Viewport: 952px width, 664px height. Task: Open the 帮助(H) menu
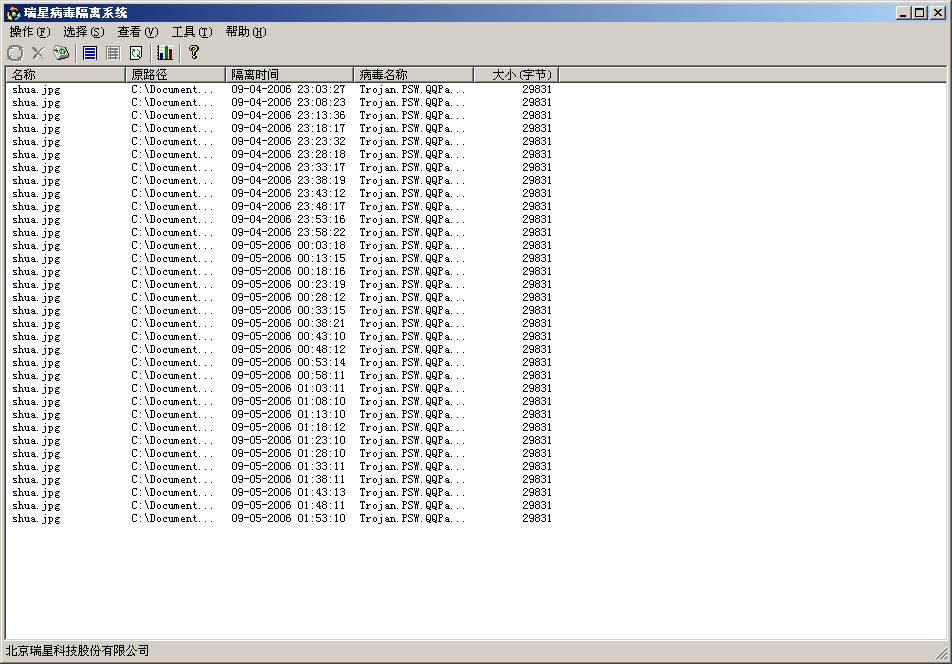246,32
